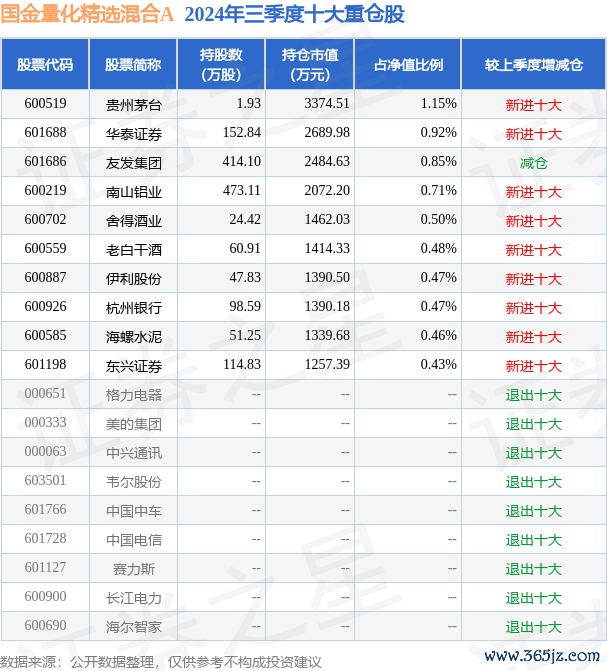Viewport: 607px width, 671px height.
Task: Select stock name 中兴通讯
Action: [134, 453]
